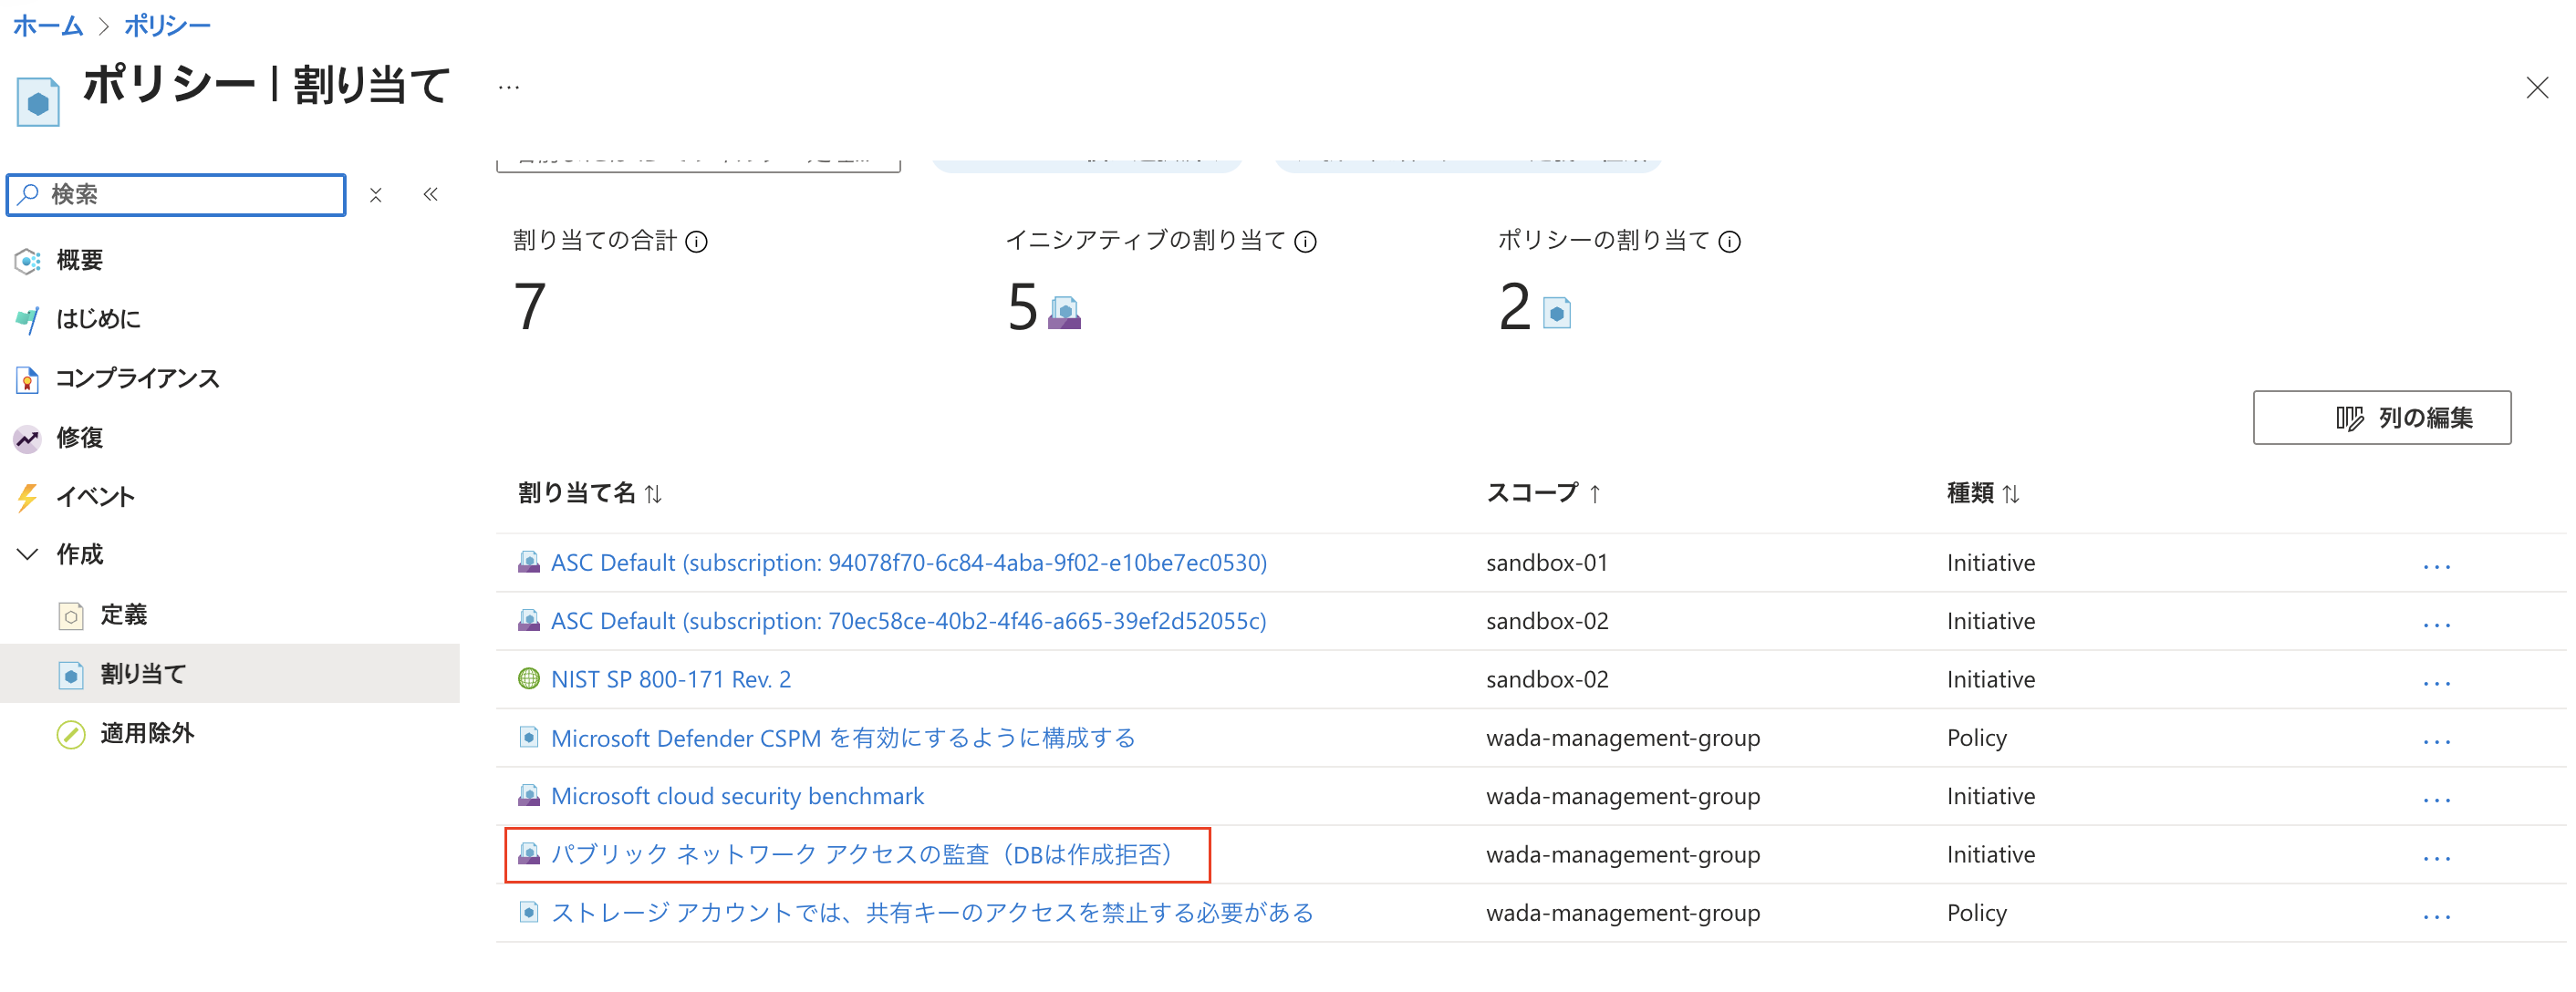
Task: Collapse the 作成 section chevron
Action: pyautogui.click(x=28, y=554)
